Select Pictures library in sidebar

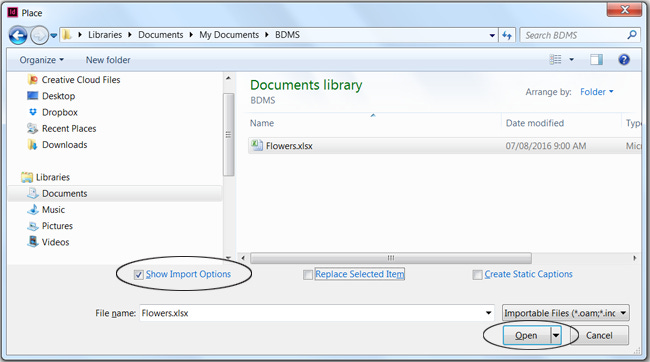tap(50, 226)
